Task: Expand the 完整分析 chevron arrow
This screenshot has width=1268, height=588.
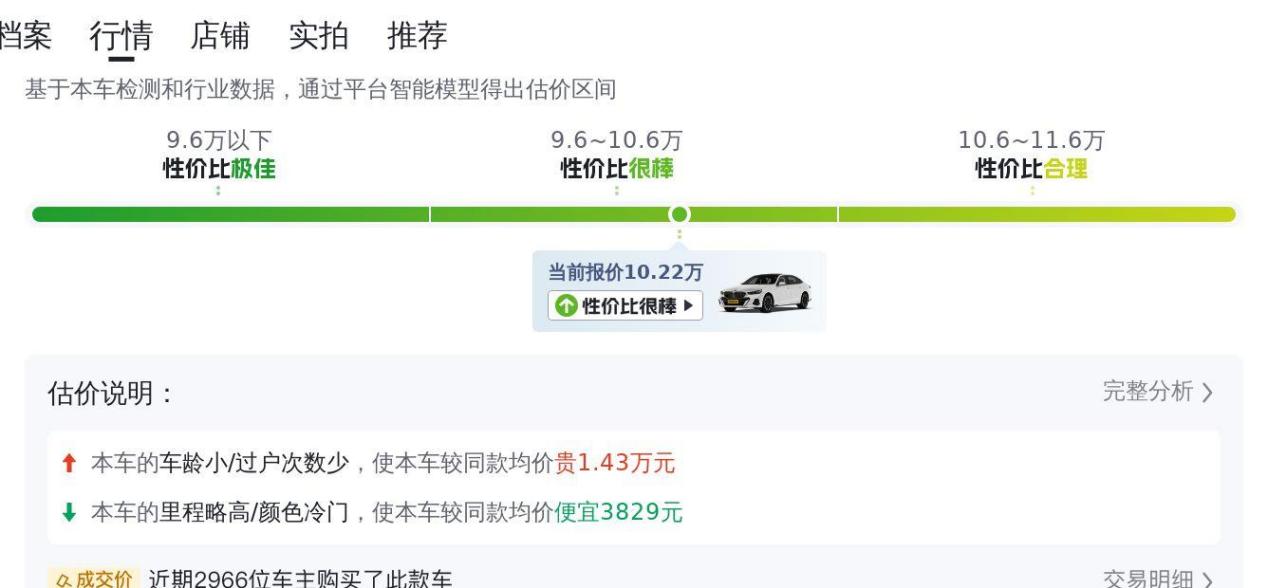Action: (x=1208, y=393)
